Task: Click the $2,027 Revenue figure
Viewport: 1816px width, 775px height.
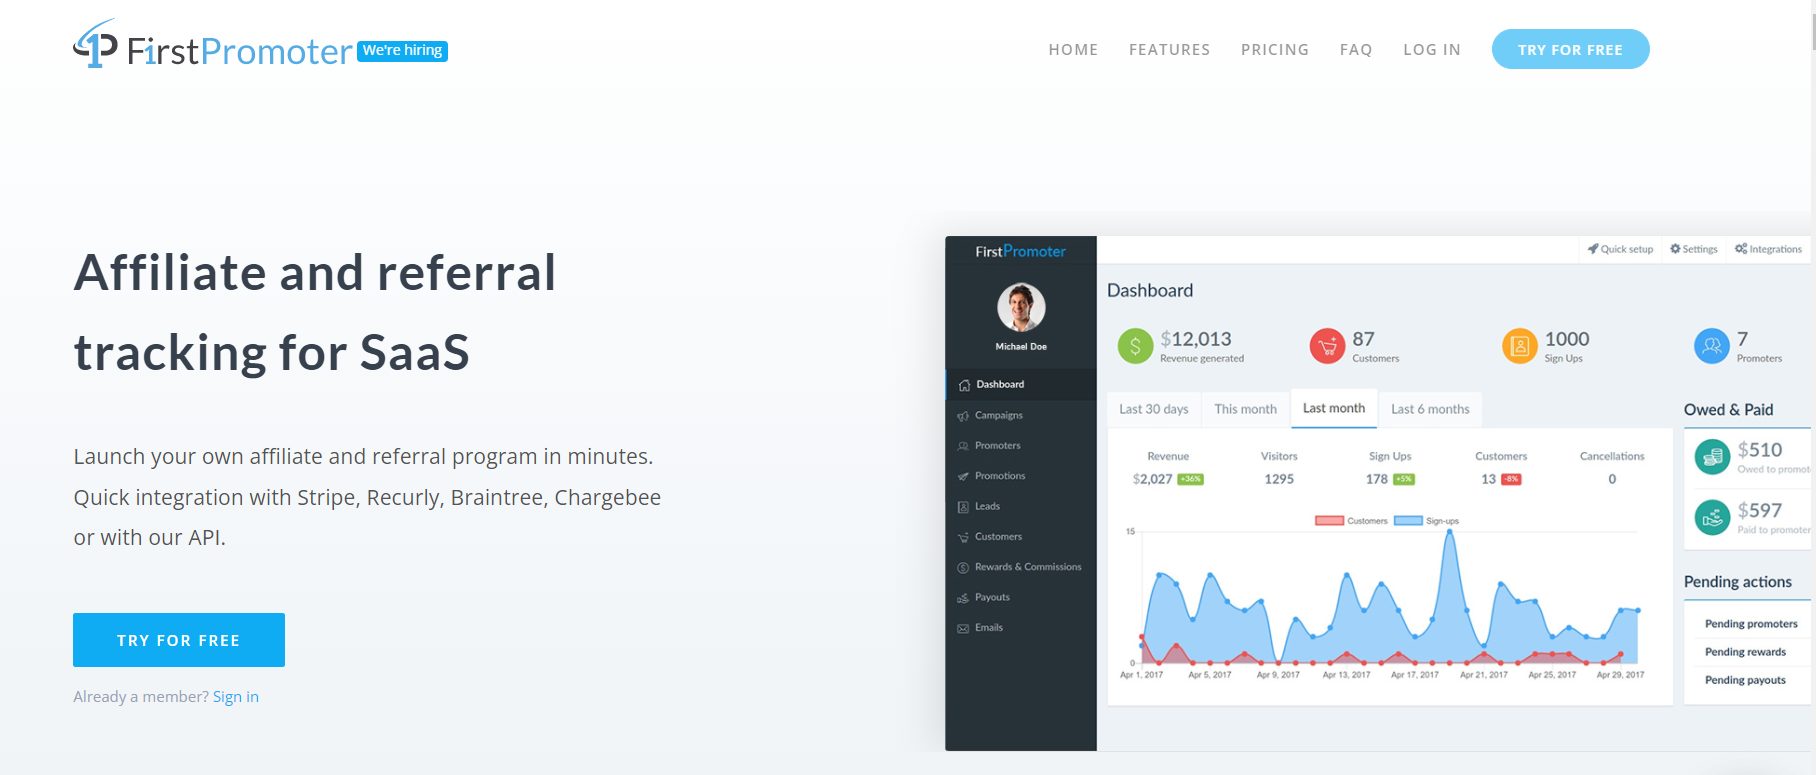Action: coord(1152,479)
